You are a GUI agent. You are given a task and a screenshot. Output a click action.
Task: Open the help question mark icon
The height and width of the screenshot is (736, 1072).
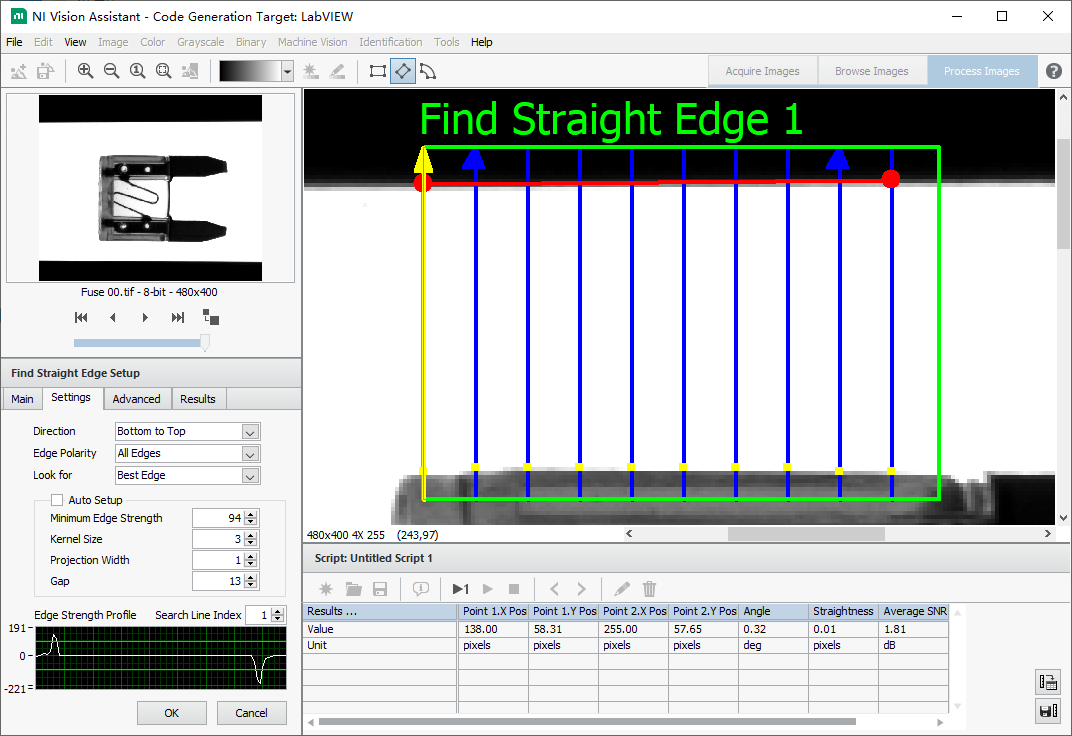coord(1054,71)
